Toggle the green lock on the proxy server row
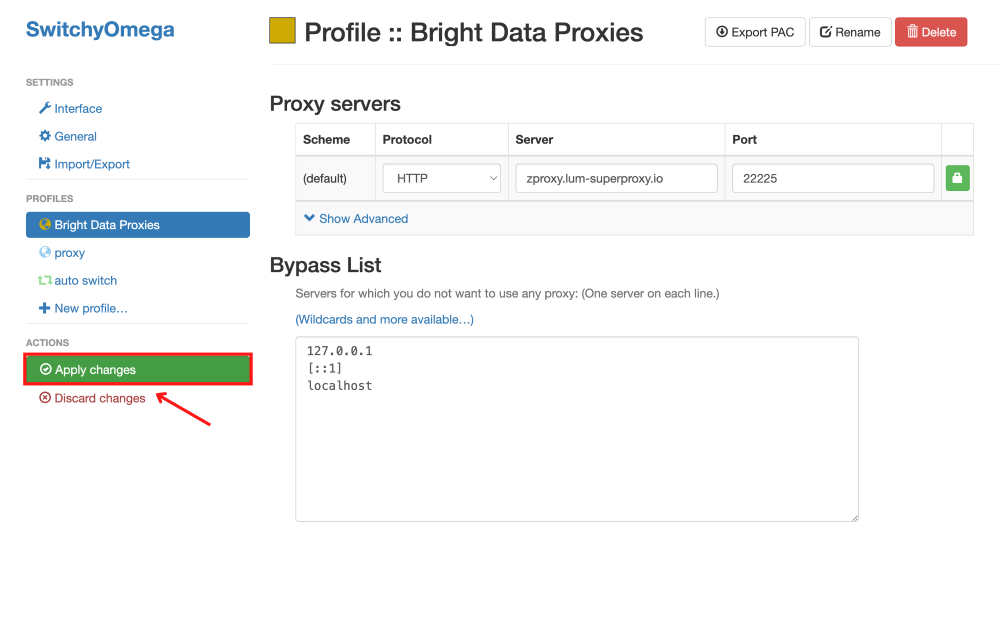Screen dimensions: 1000x625 point(957,177)
